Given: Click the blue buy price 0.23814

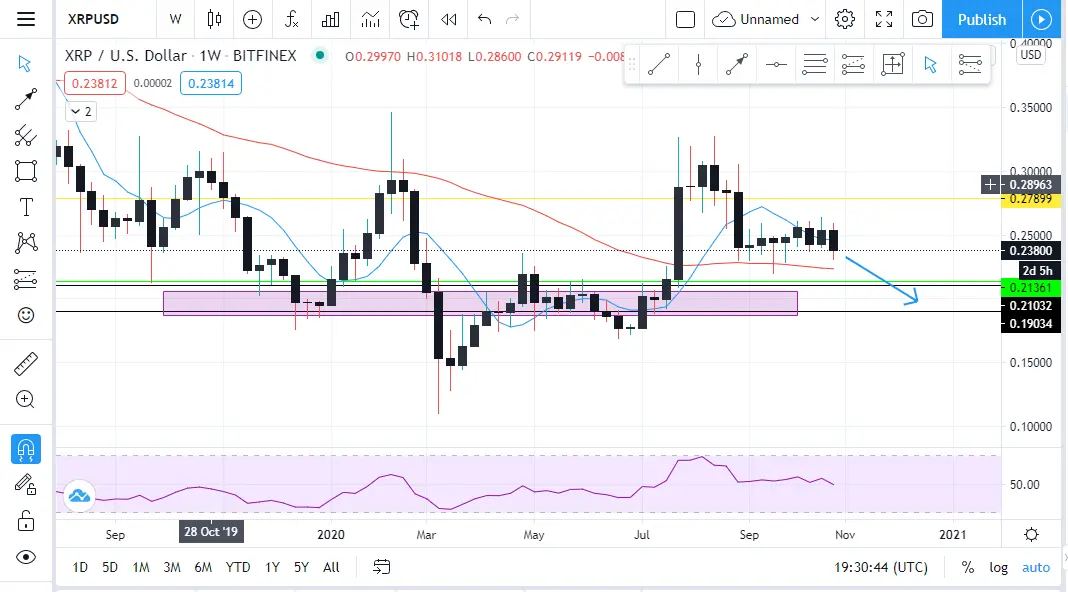Looking at the screenshot, I should pos(211,83).
